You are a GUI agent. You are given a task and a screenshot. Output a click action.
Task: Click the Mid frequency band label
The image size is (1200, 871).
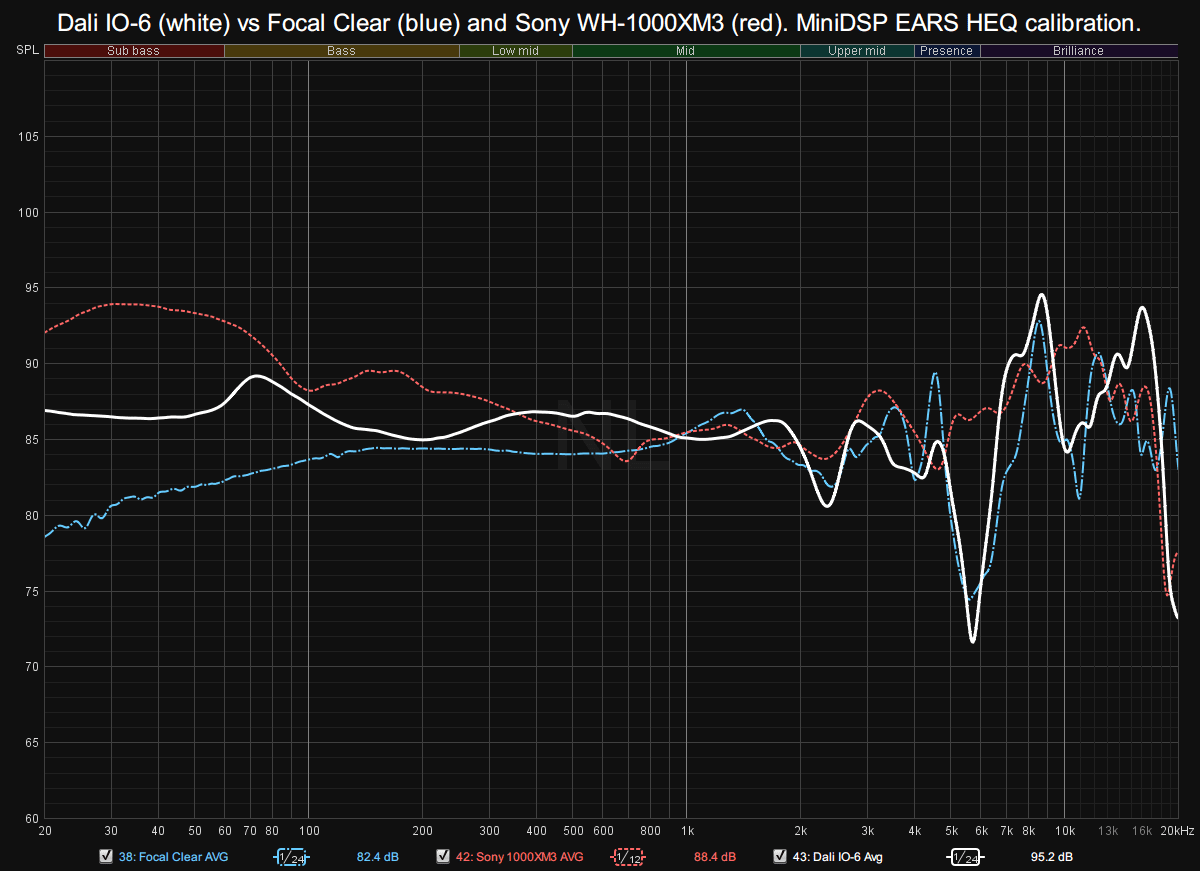click(x=686, y=51)
